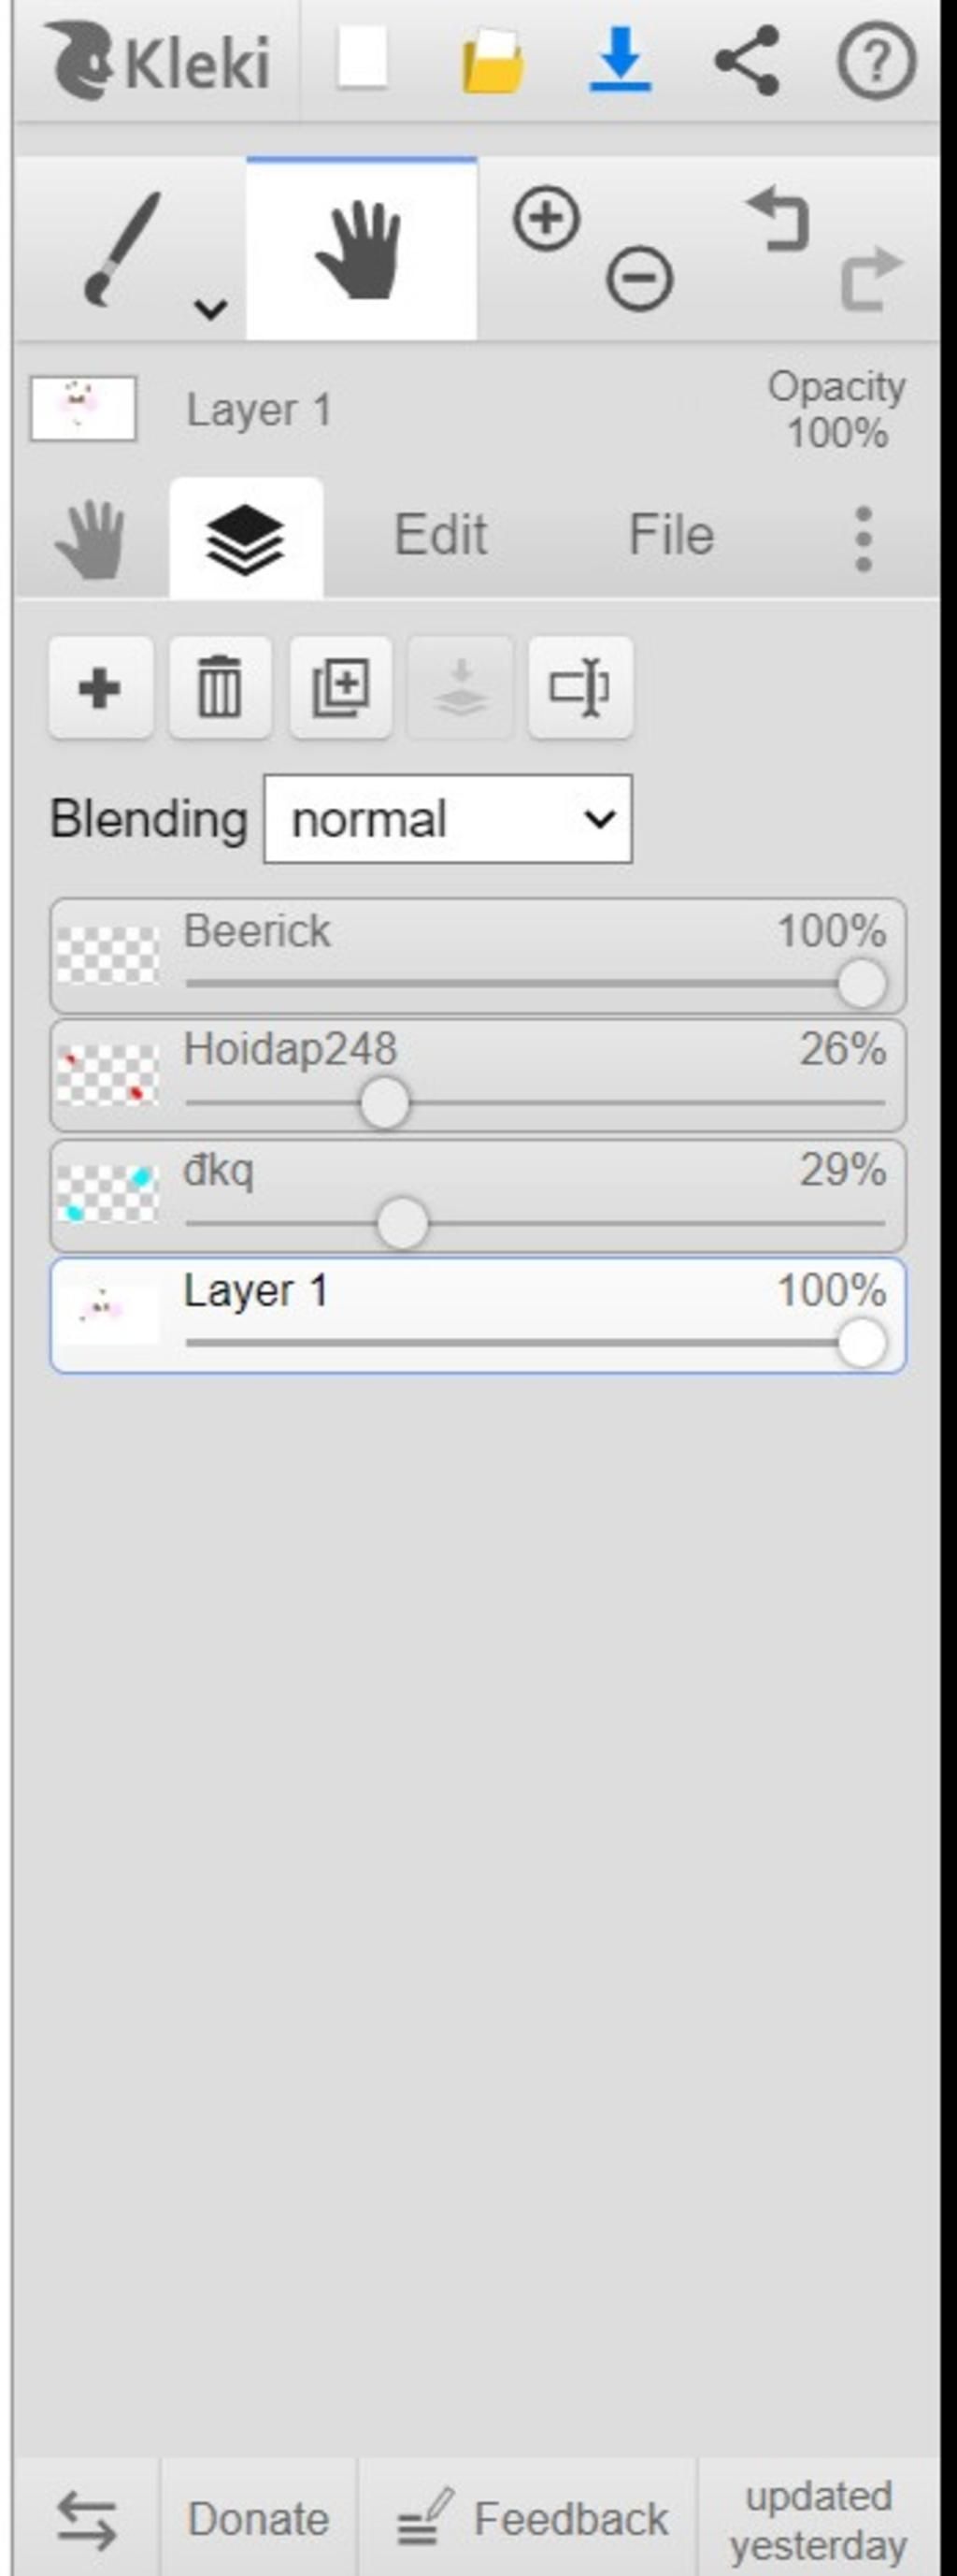Image resolution: width=957 pixels, height=2576 pixels.
Task: Open the Blending mode dropdown
Action: [447, 819]
